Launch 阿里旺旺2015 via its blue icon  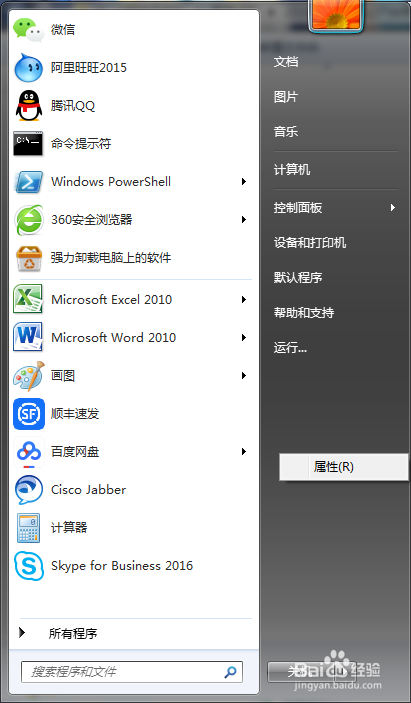28,68
